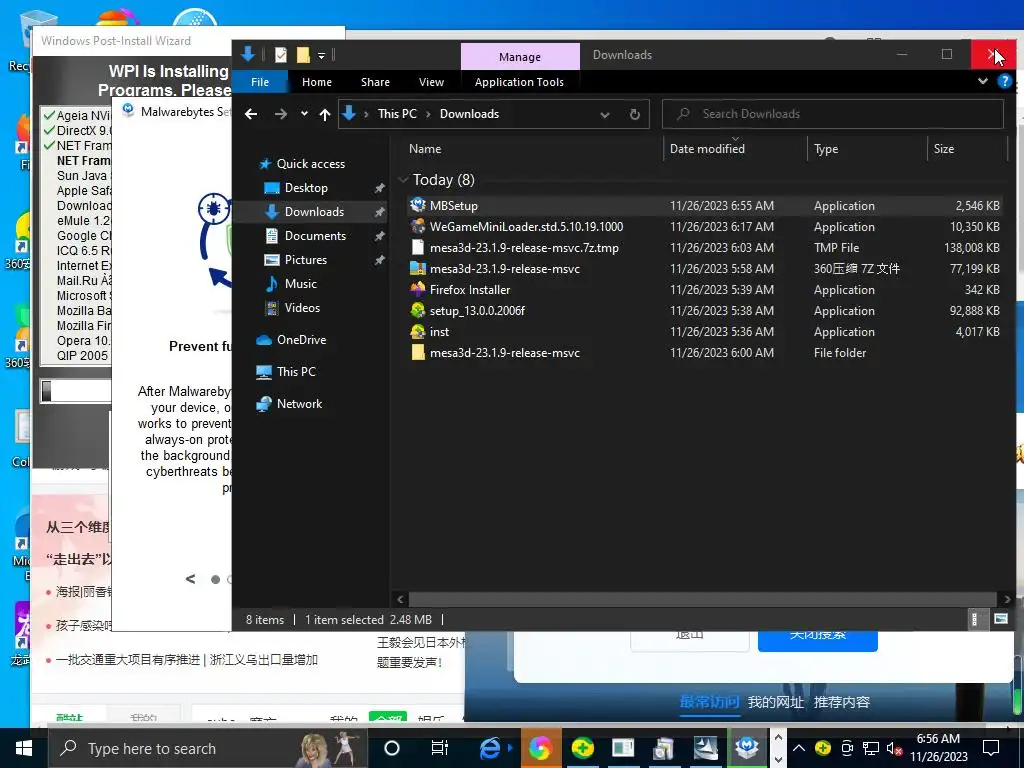Click previous slide arrow in Malwarebytes setup
Screen dimensions: 1024x768
pos(190,579)
